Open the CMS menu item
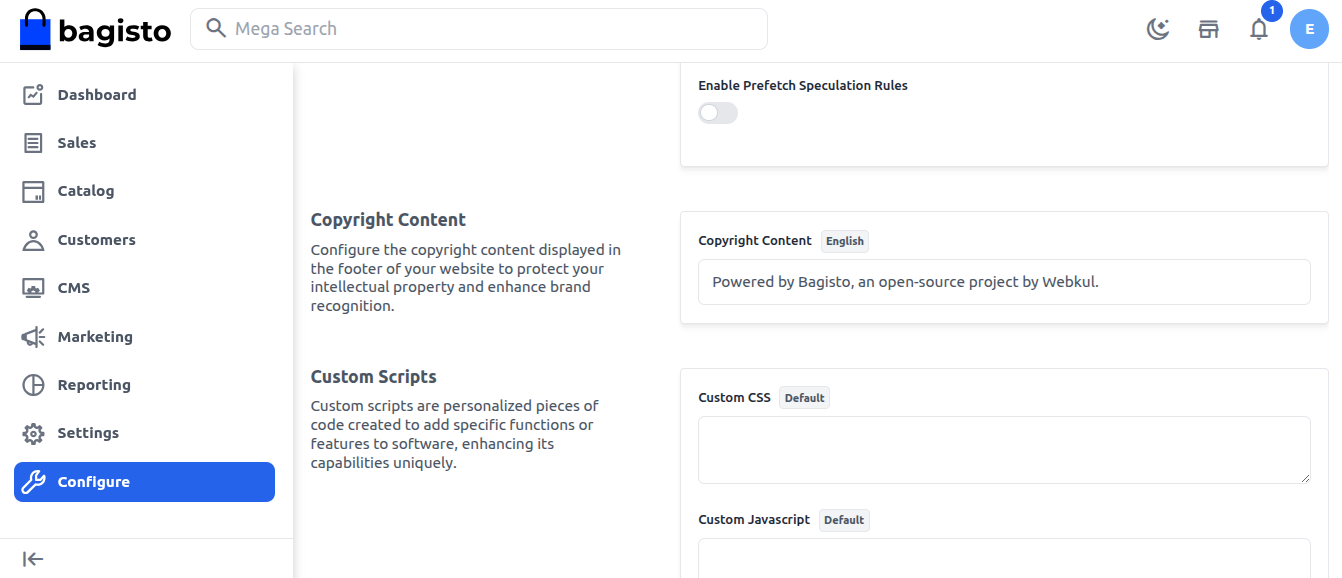The width and height of the screenshot is (1342, 578). coord(74,288)
